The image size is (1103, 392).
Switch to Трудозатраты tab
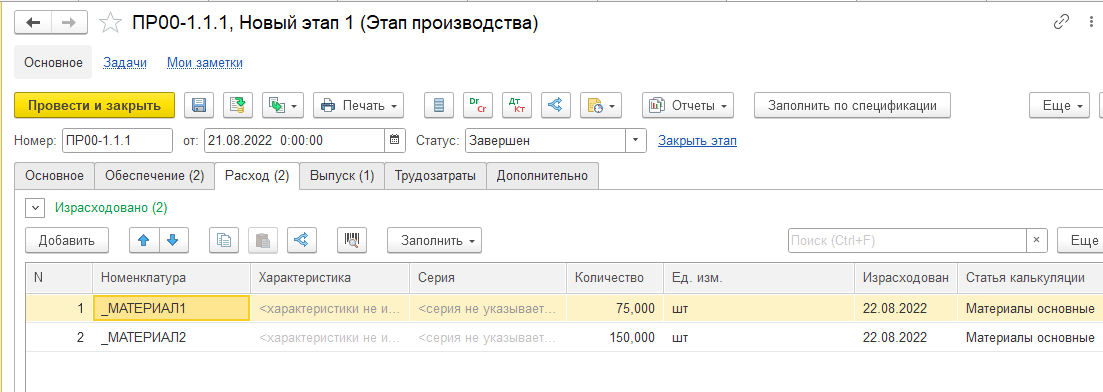click(x=435, y=176)
